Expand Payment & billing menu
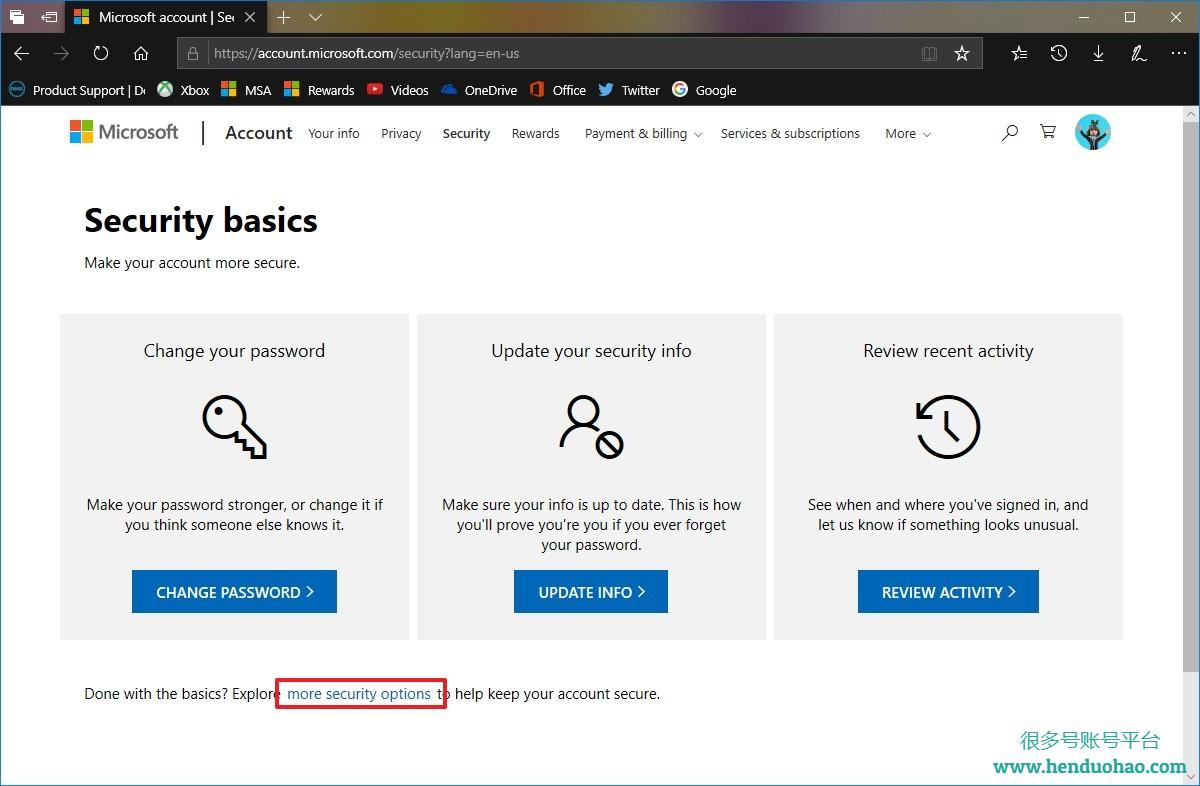Image resolution: width=1200 pixels, height=786 pixels. (x=643, y=133)
